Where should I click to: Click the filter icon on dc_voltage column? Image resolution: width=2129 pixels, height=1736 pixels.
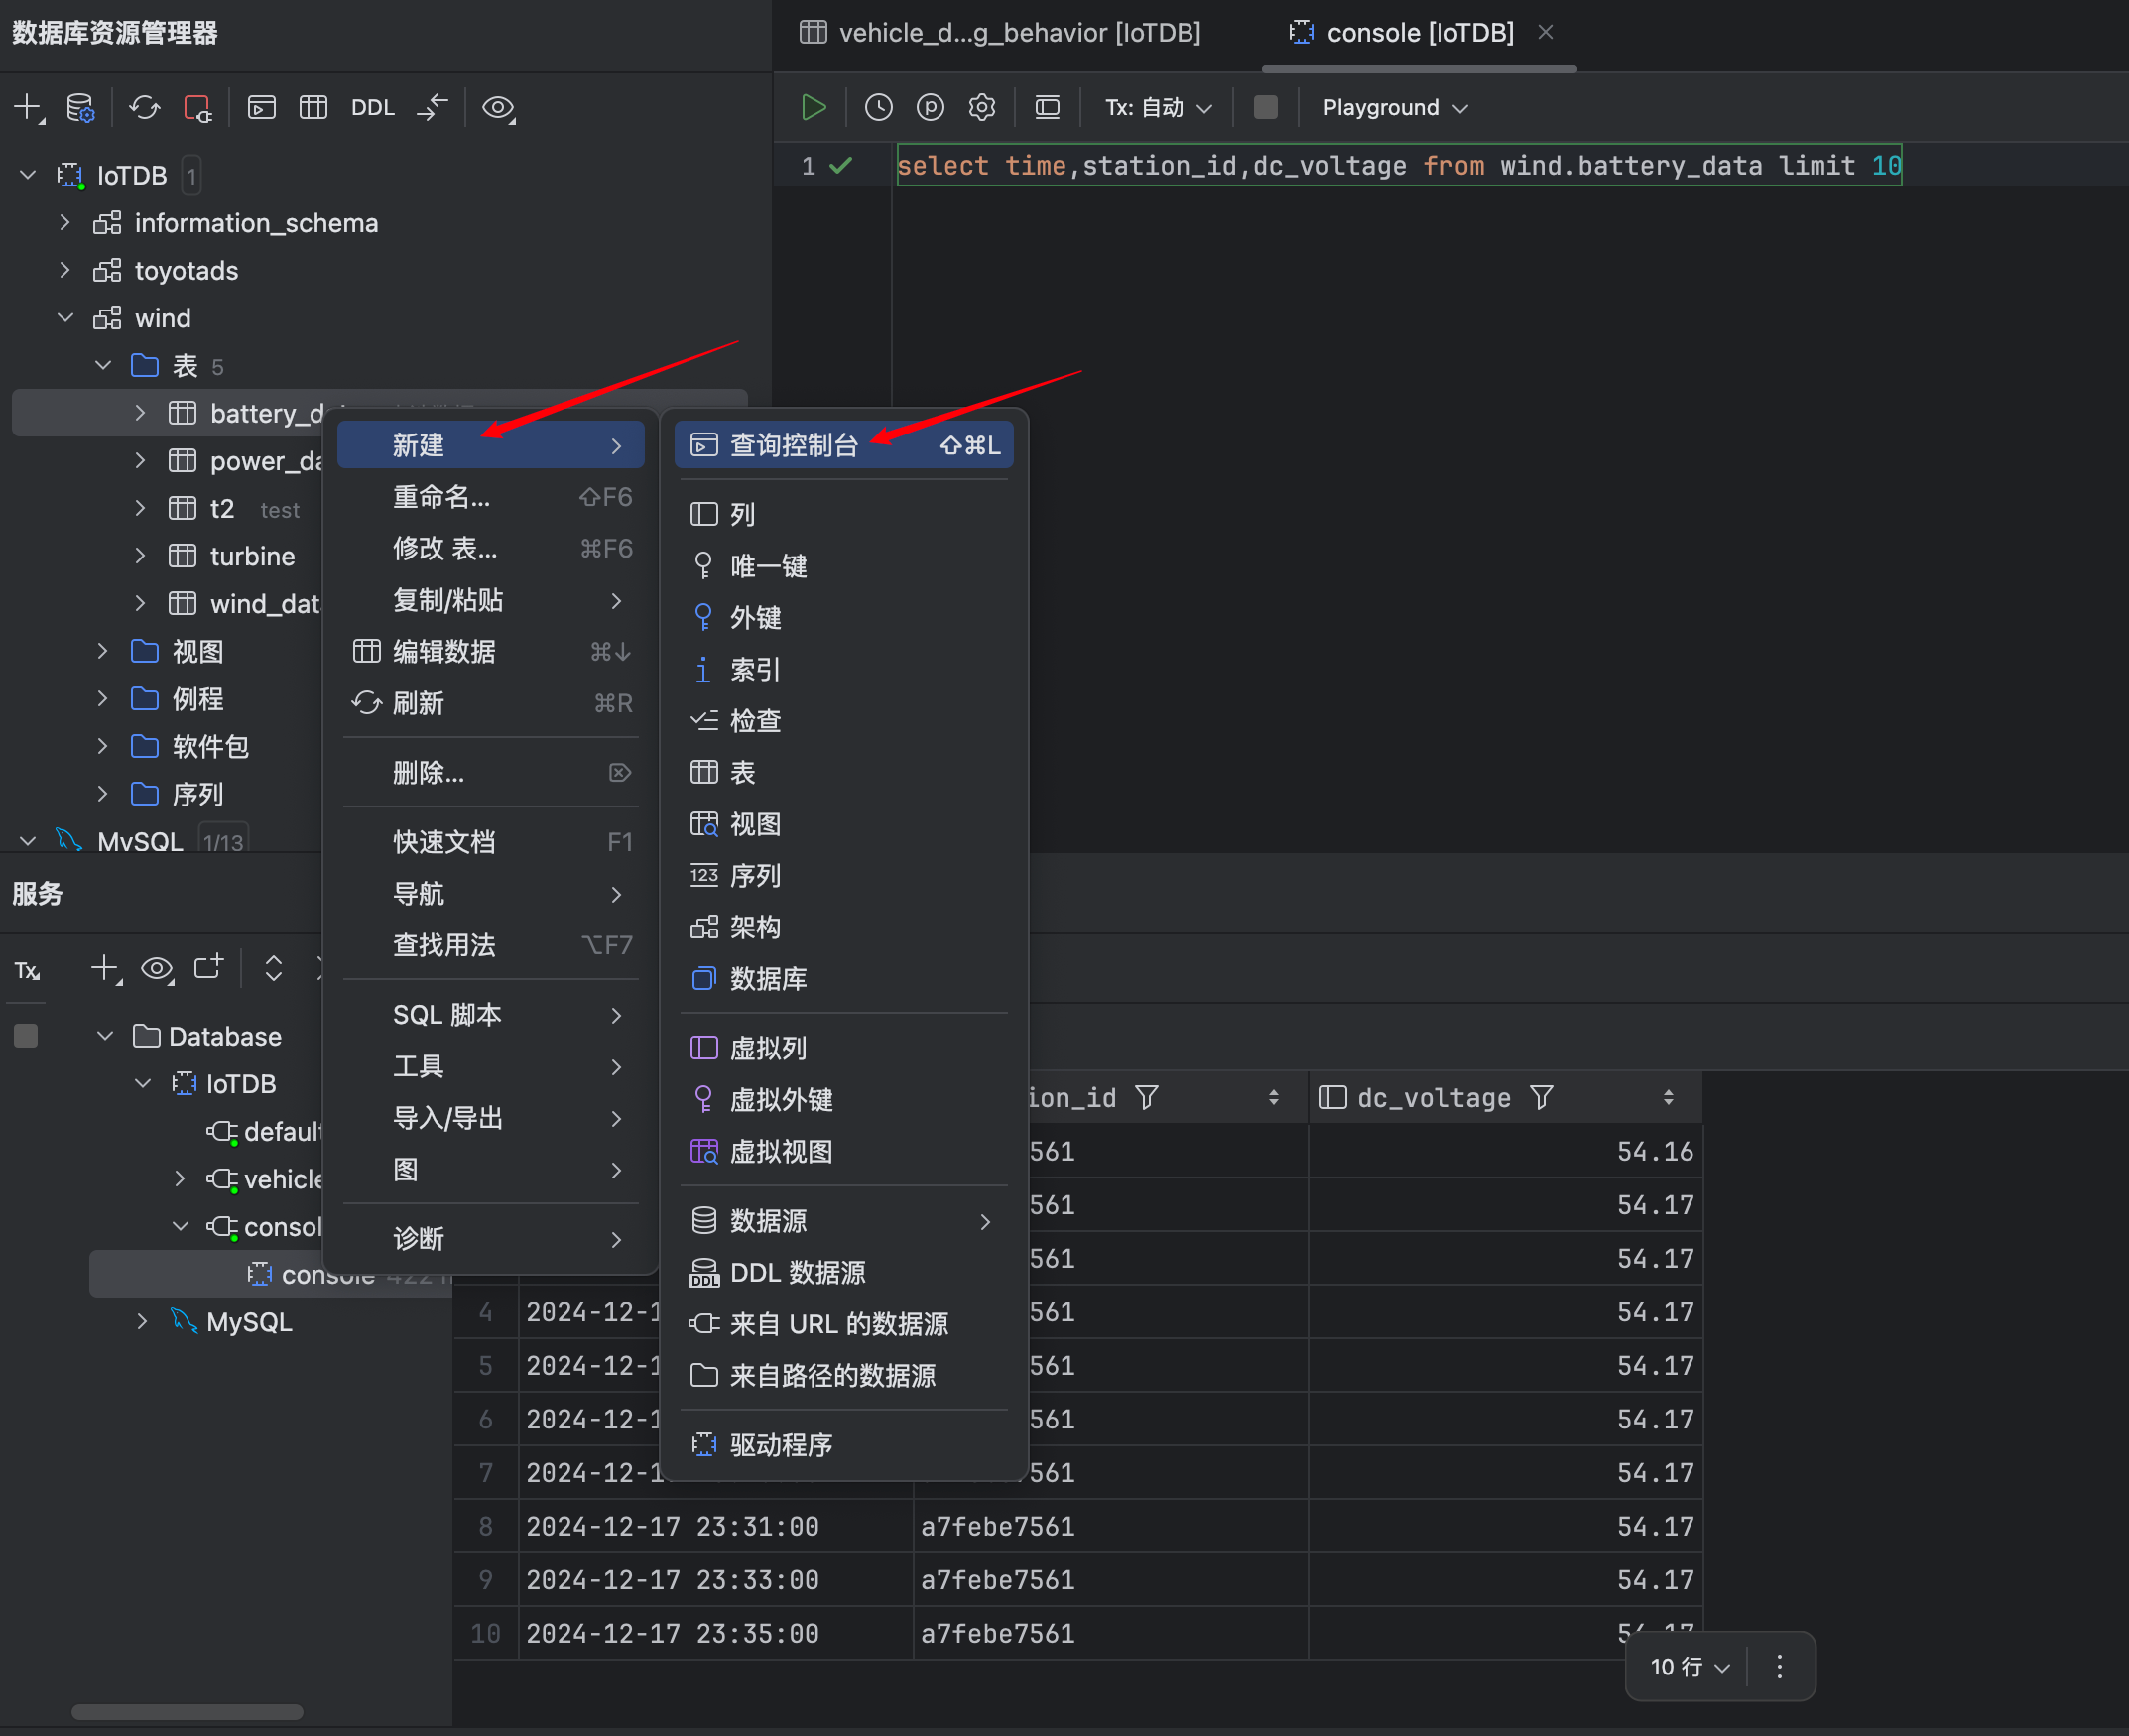click(x=1541, y=1098)
